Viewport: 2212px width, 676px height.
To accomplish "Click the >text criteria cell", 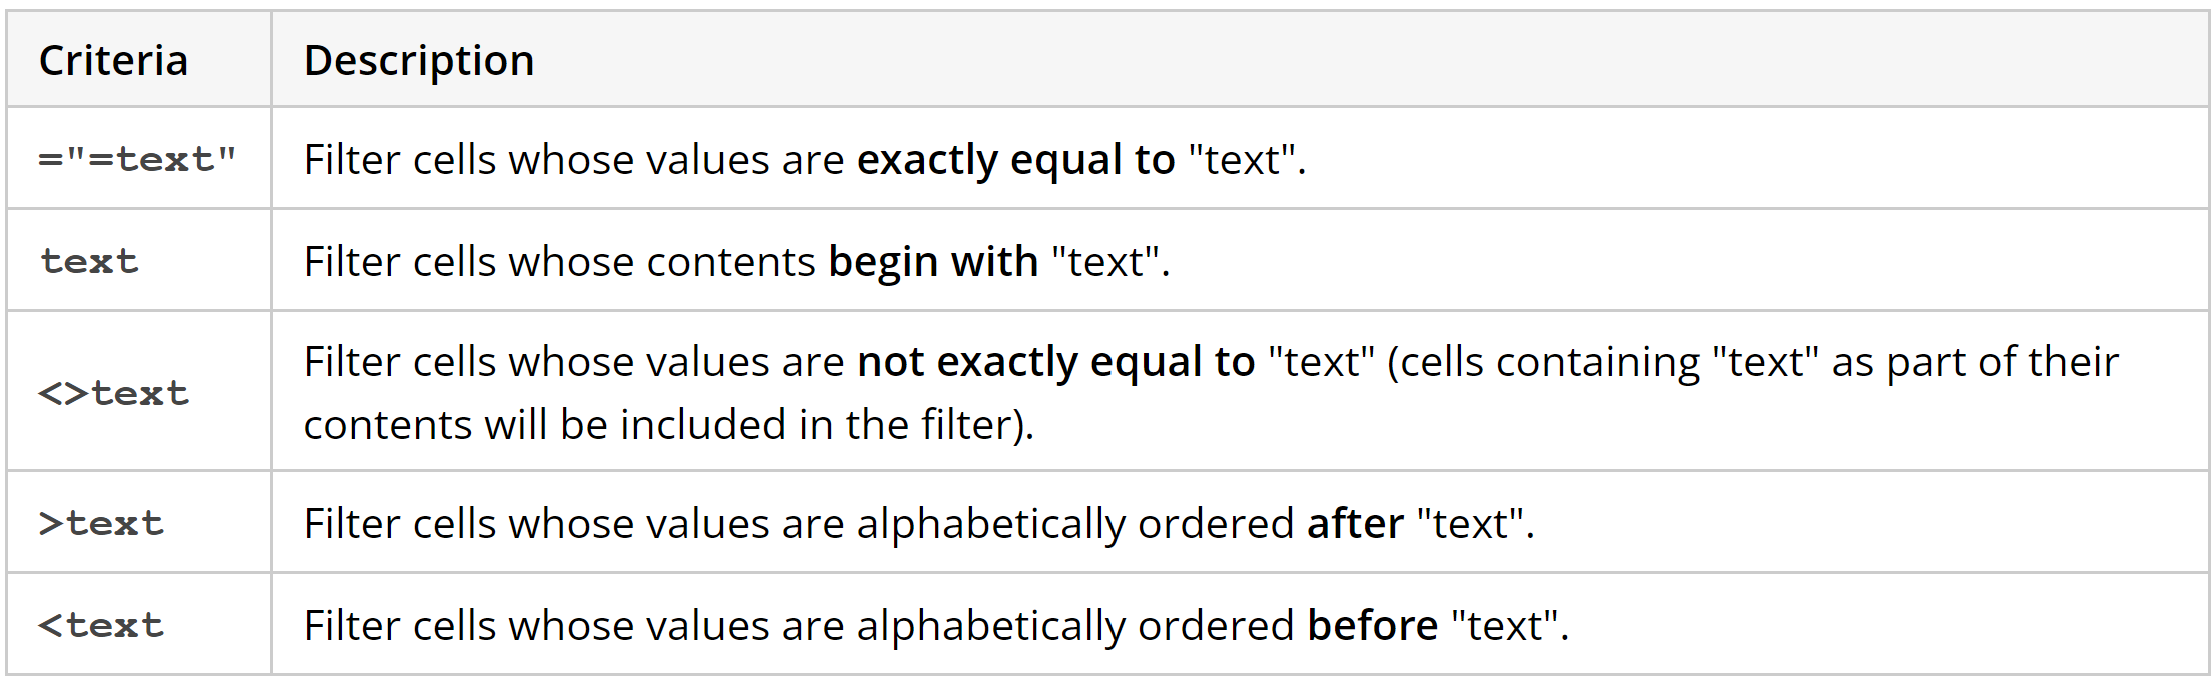I will pos(100,524).
